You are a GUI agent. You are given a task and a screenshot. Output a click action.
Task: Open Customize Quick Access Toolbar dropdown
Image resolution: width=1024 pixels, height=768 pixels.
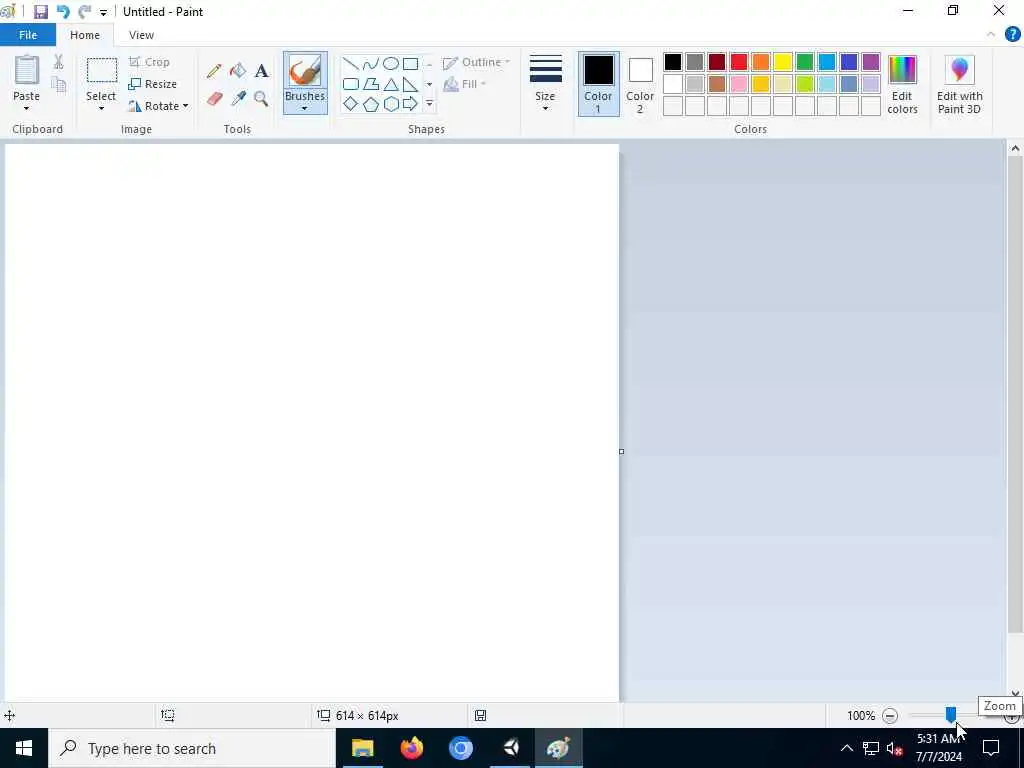click(x=103, y=12)
